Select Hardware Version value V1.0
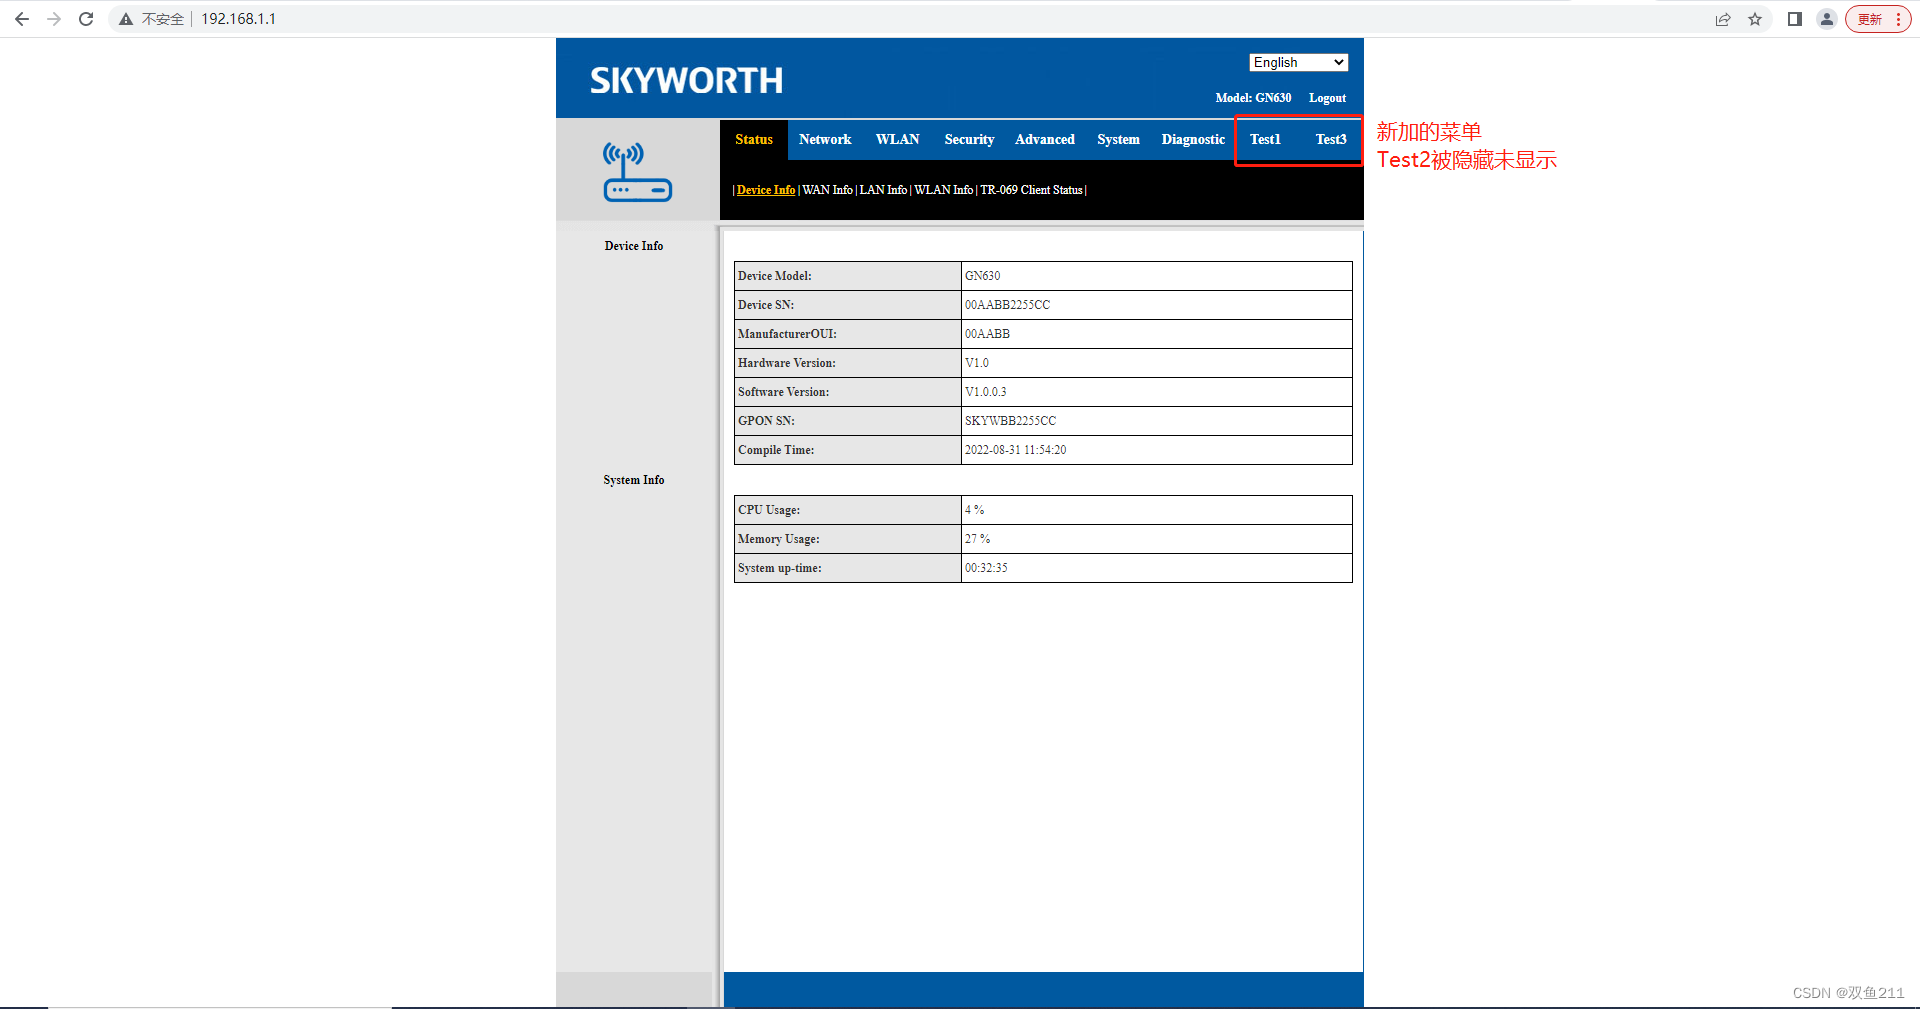 pyautogui.click(x=977, y=363)
